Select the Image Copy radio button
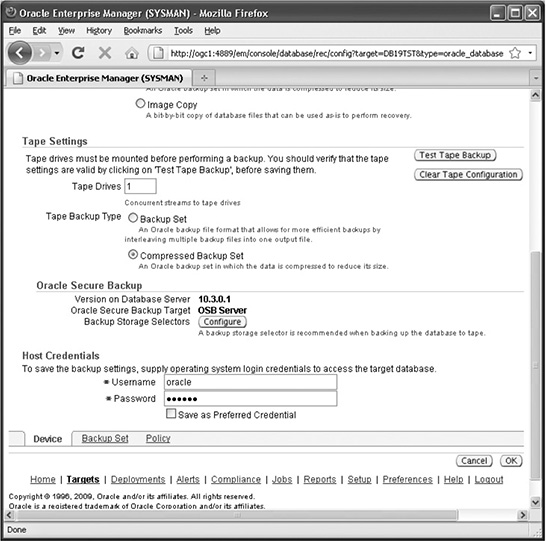The image size is (547, 541). pos(140,104)
